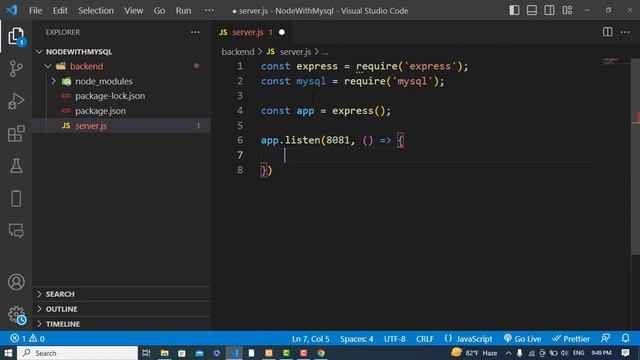Click the Prettier status item
The height and width of the screenshot is (360, 640).
click(x=571, y=339)
